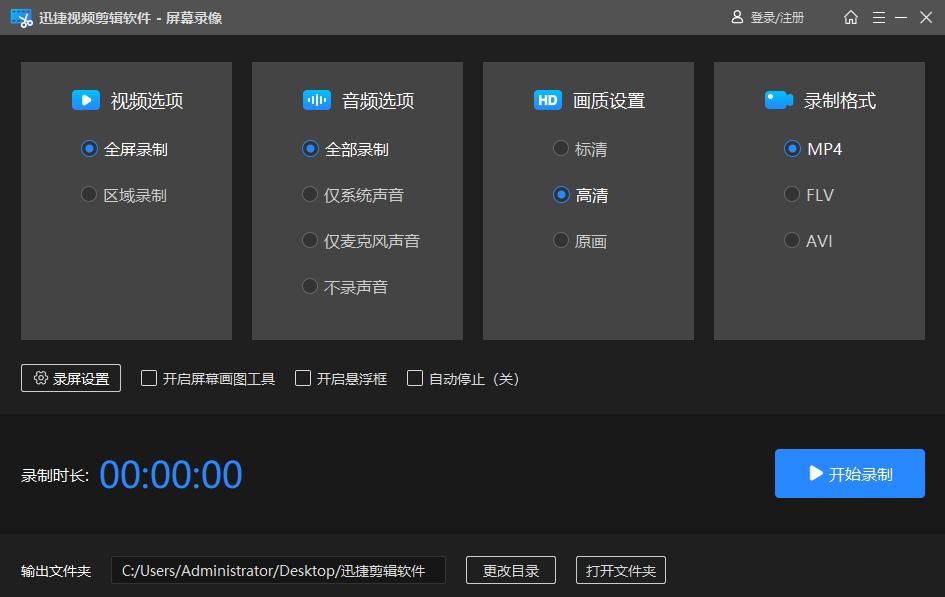Click the gear icon on 录屏设置 button

pos(40,378)
